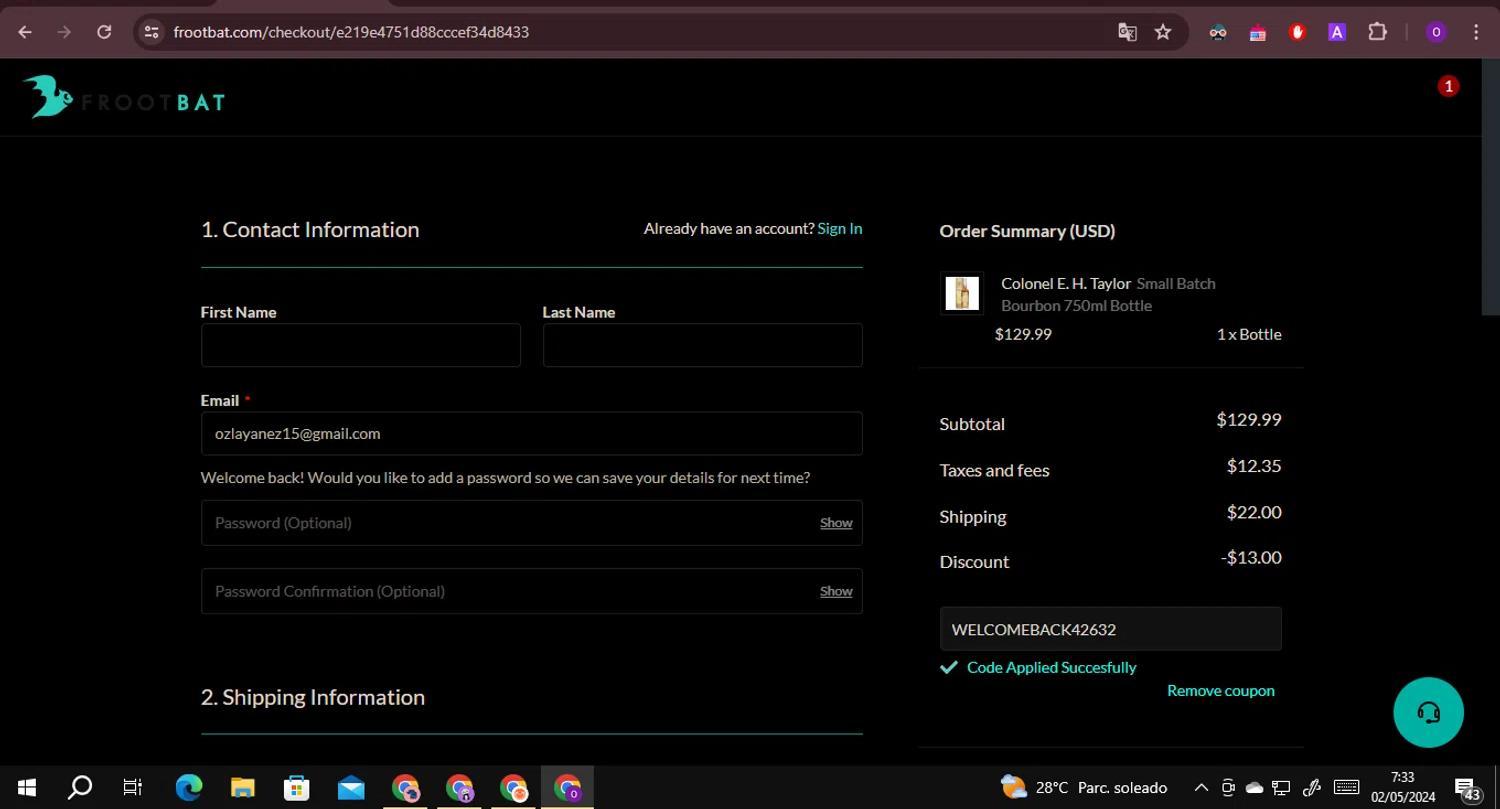Open OneDrive cloud tray icon

(1254, 788)
